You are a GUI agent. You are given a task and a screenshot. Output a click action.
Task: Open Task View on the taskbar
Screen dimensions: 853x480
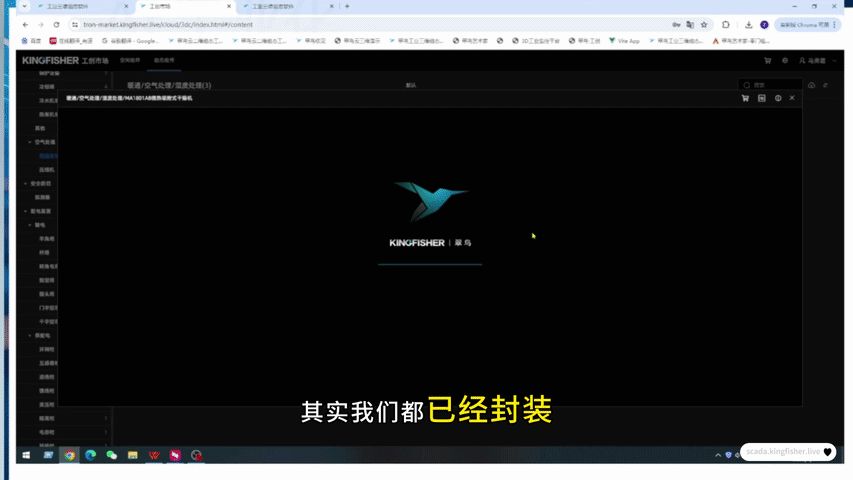point(48,455)
